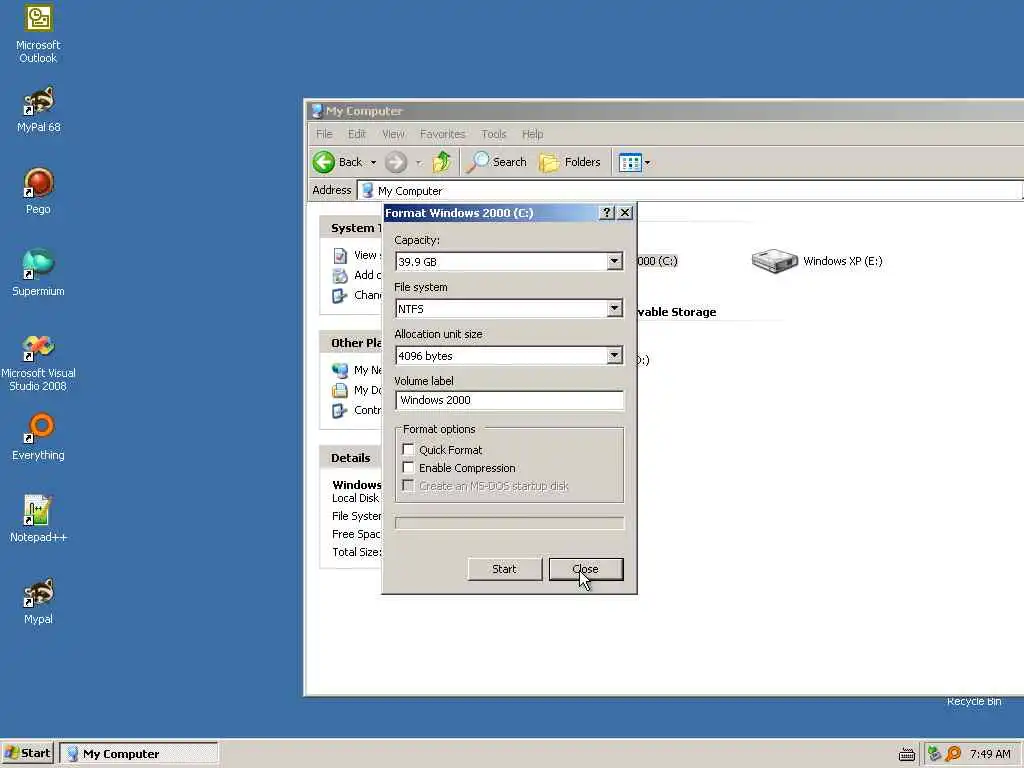Open the Edit menu
Image resolution: width=1024 pixels, height=768 pixels.
357,134
